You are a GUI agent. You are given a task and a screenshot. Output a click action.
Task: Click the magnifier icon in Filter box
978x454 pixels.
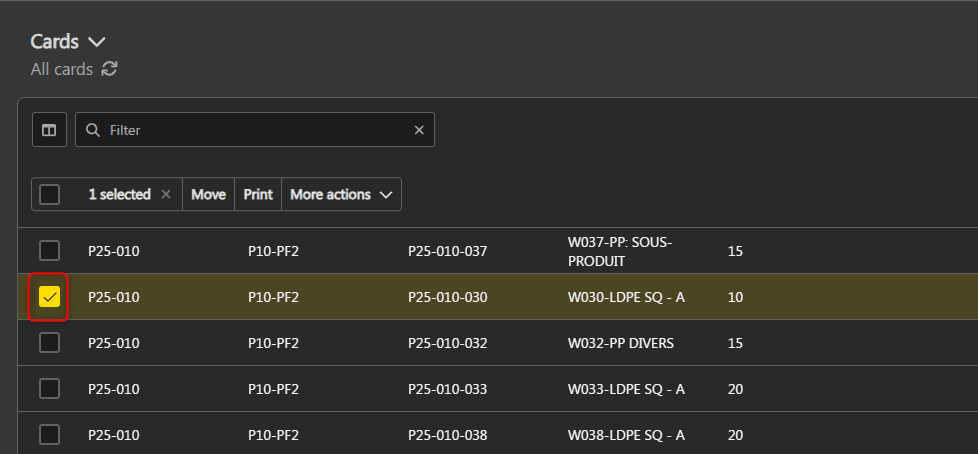coord(93,130)
